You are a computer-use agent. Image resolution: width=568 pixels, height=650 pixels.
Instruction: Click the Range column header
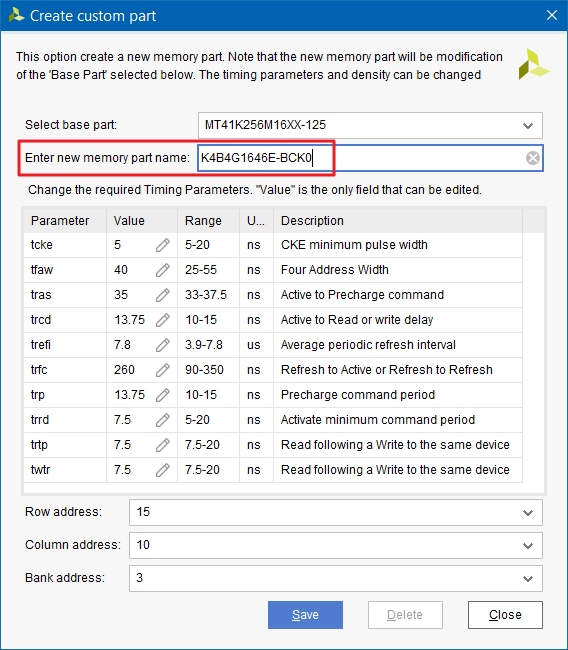point(209,221)
